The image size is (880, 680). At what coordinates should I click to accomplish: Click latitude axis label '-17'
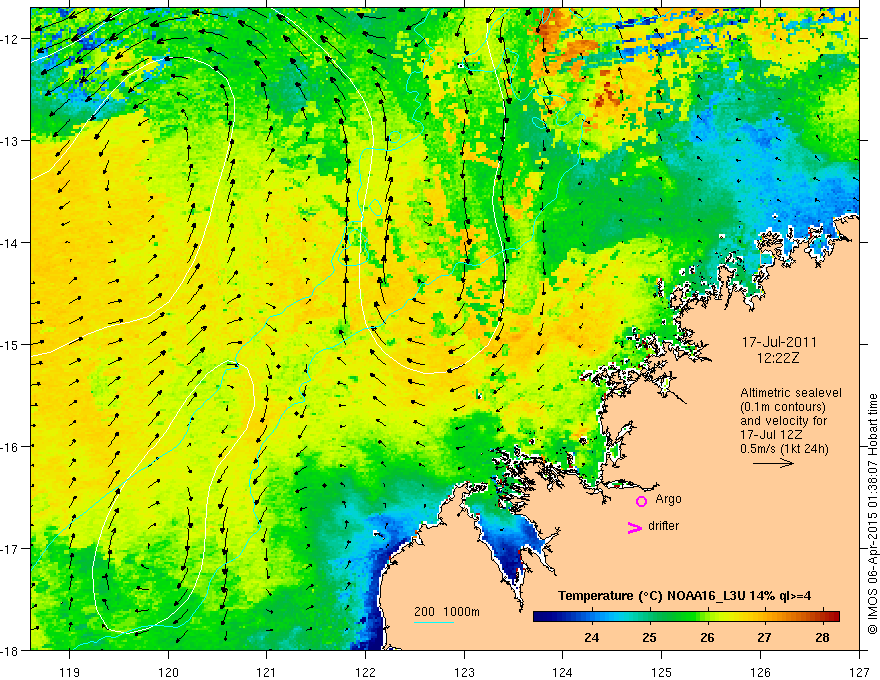click(11, 549)
